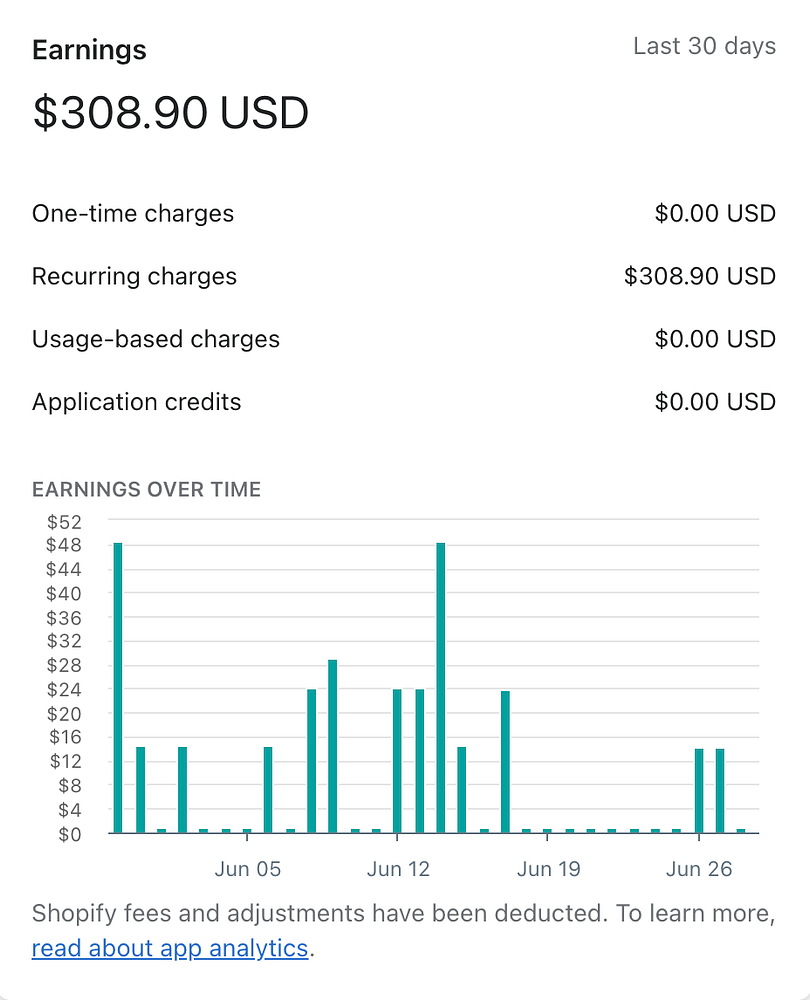
Task: Click the Earnings heading
Action: tap(89, 50)
